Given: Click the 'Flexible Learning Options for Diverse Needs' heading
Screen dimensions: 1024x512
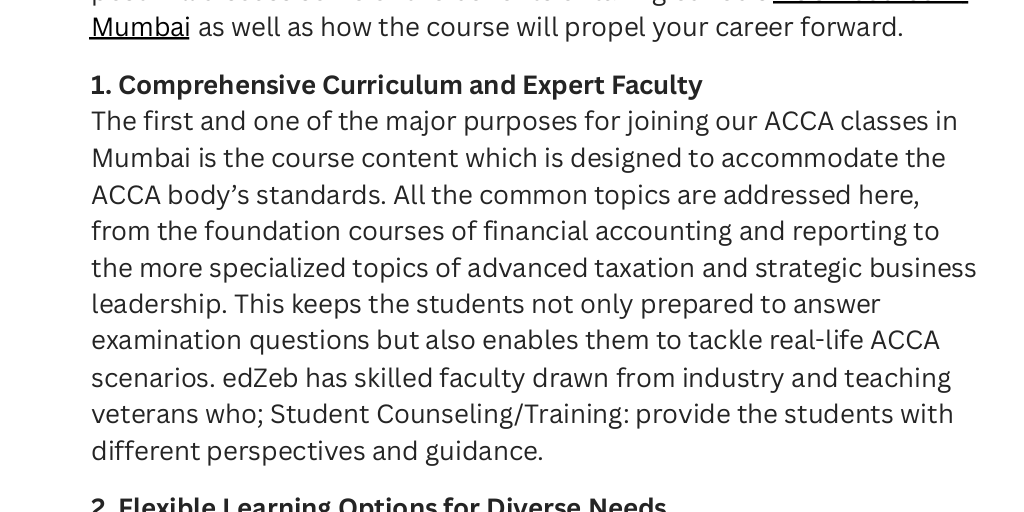Looking at the screenshot, I should pos(392,505).
